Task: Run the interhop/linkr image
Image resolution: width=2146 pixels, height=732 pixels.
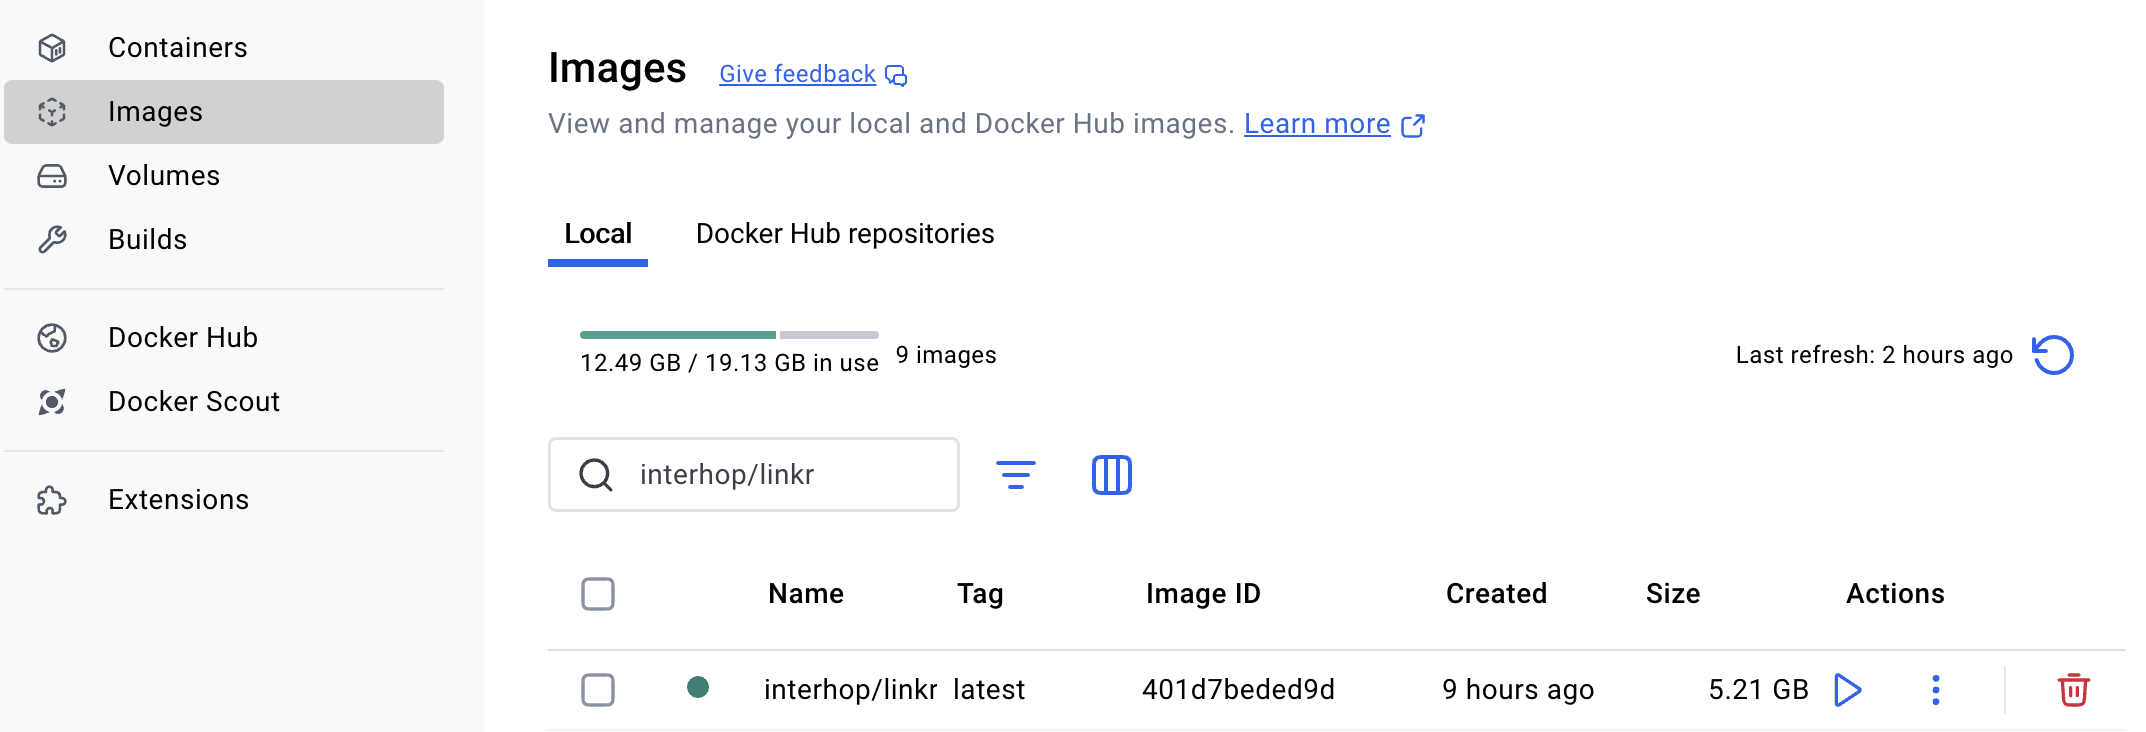Action: click(x=1848, y=690)
